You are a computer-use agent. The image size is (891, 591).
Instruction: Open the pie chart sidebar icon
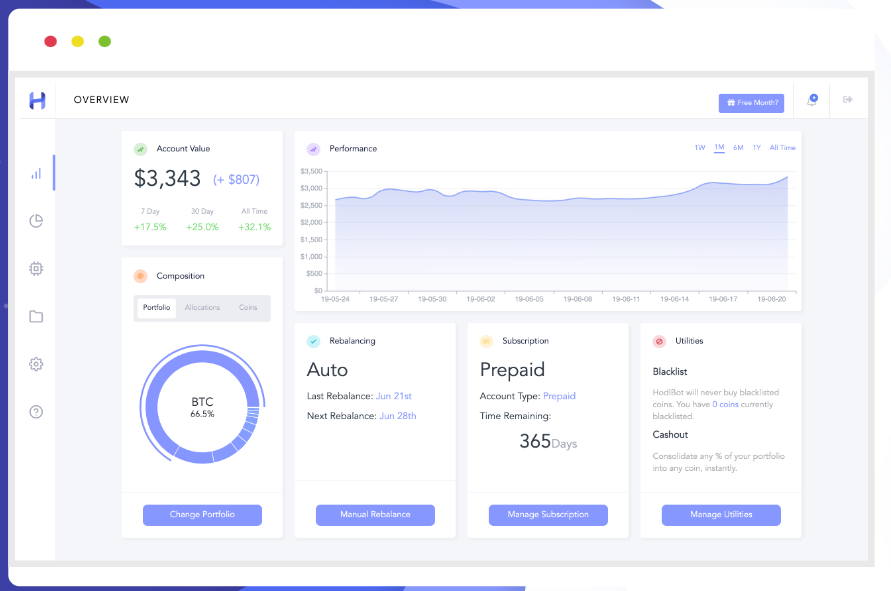36,221
